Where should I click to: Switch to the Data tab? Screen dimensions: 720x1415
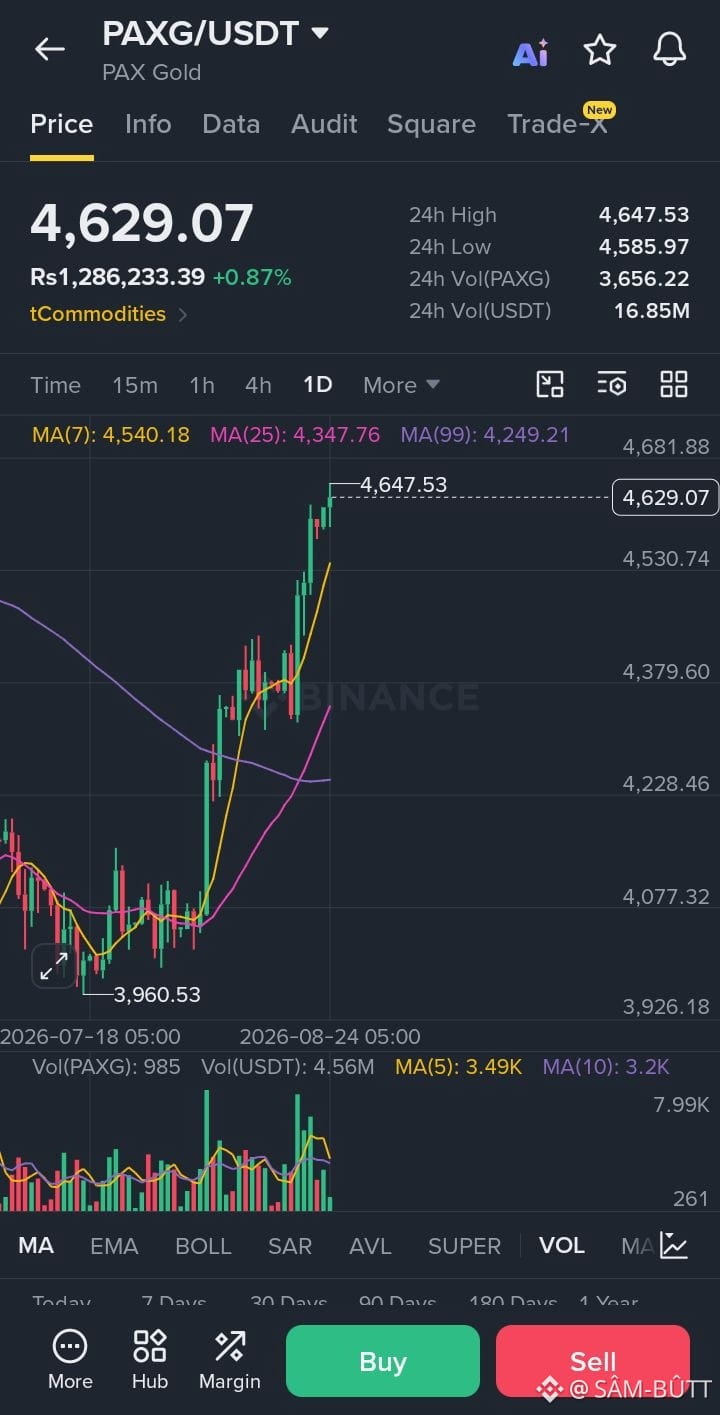[231, 124]
